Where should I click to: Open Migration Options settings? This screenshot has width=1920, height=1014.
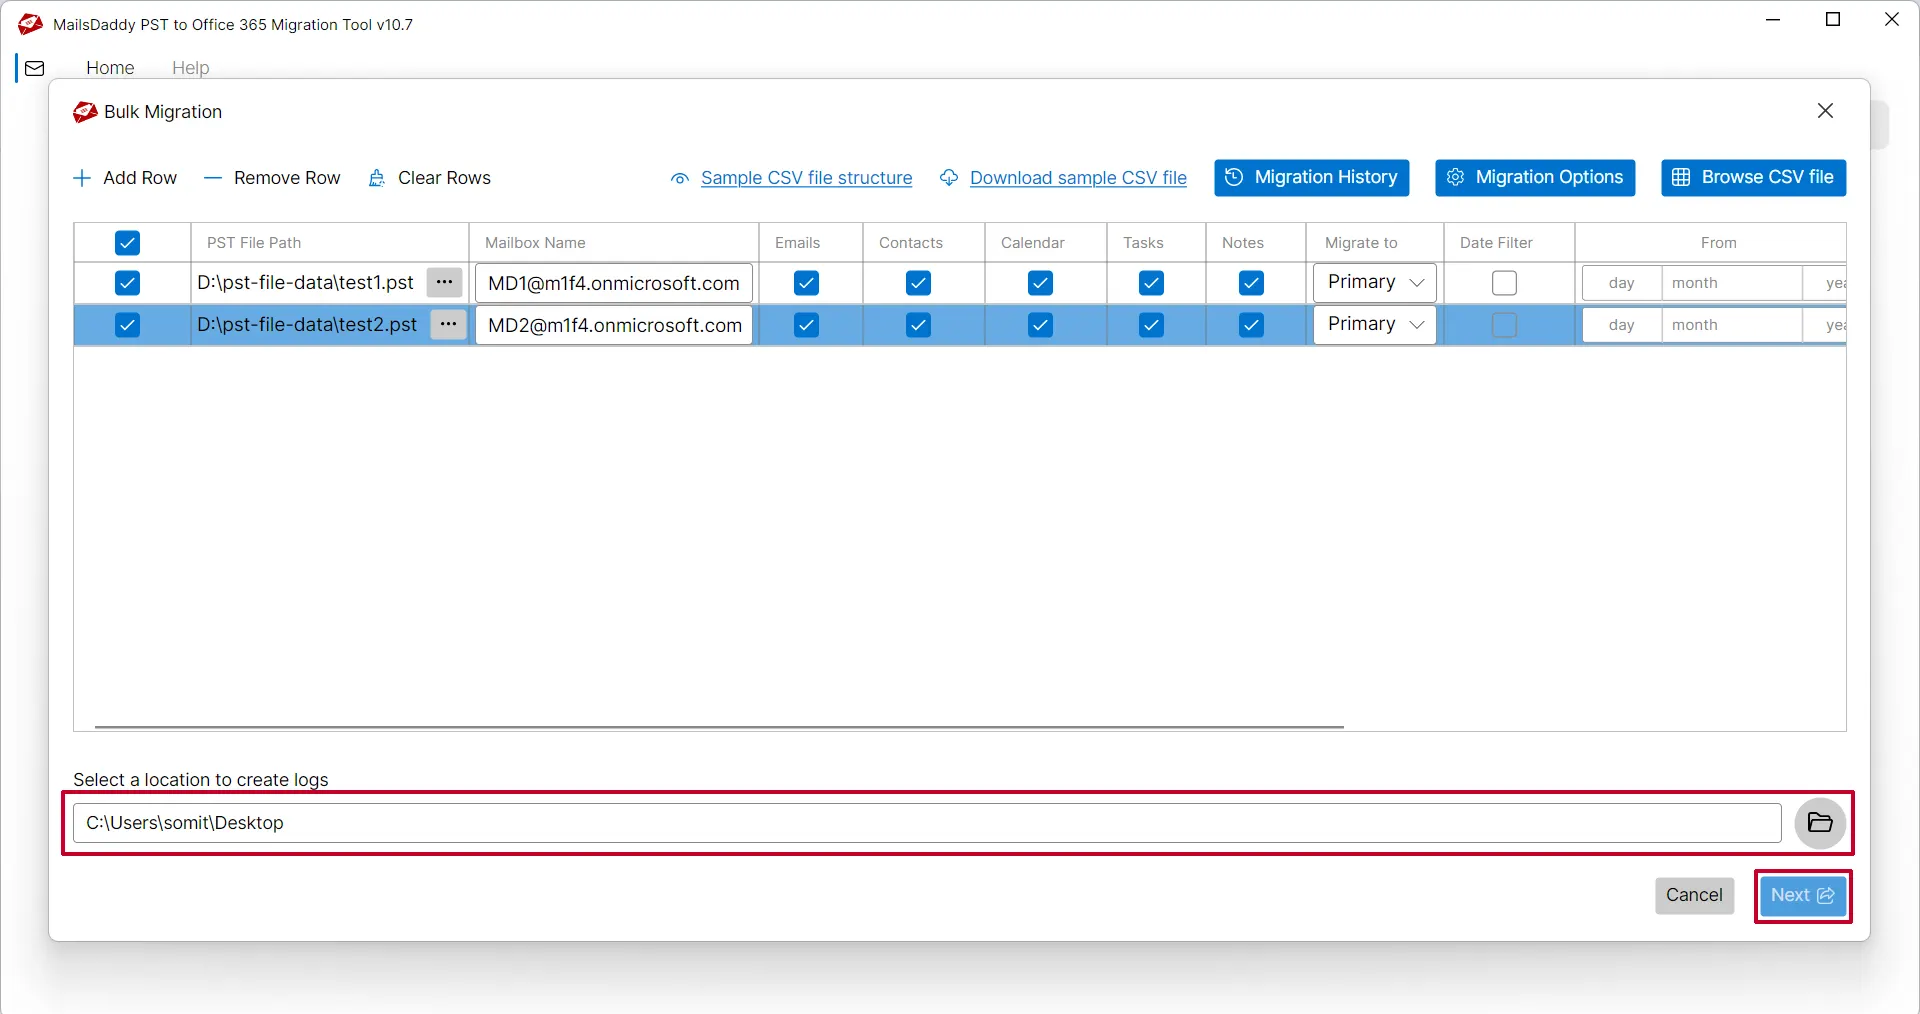[1534, 178]
